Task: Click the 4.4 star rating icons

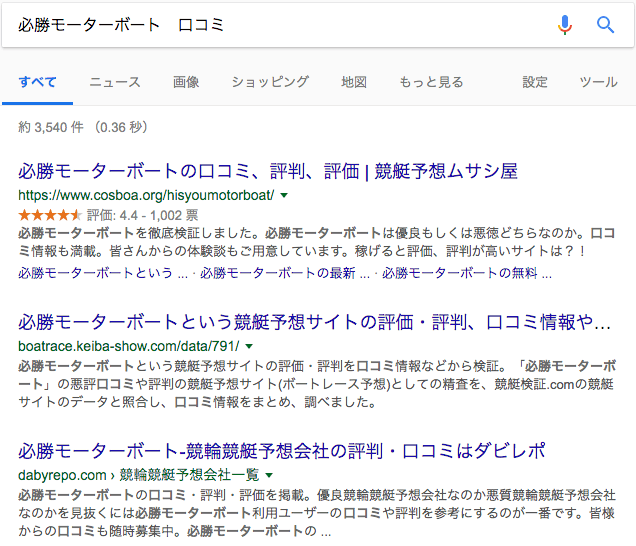Action: pyautogui.click(x=50, y=215)
